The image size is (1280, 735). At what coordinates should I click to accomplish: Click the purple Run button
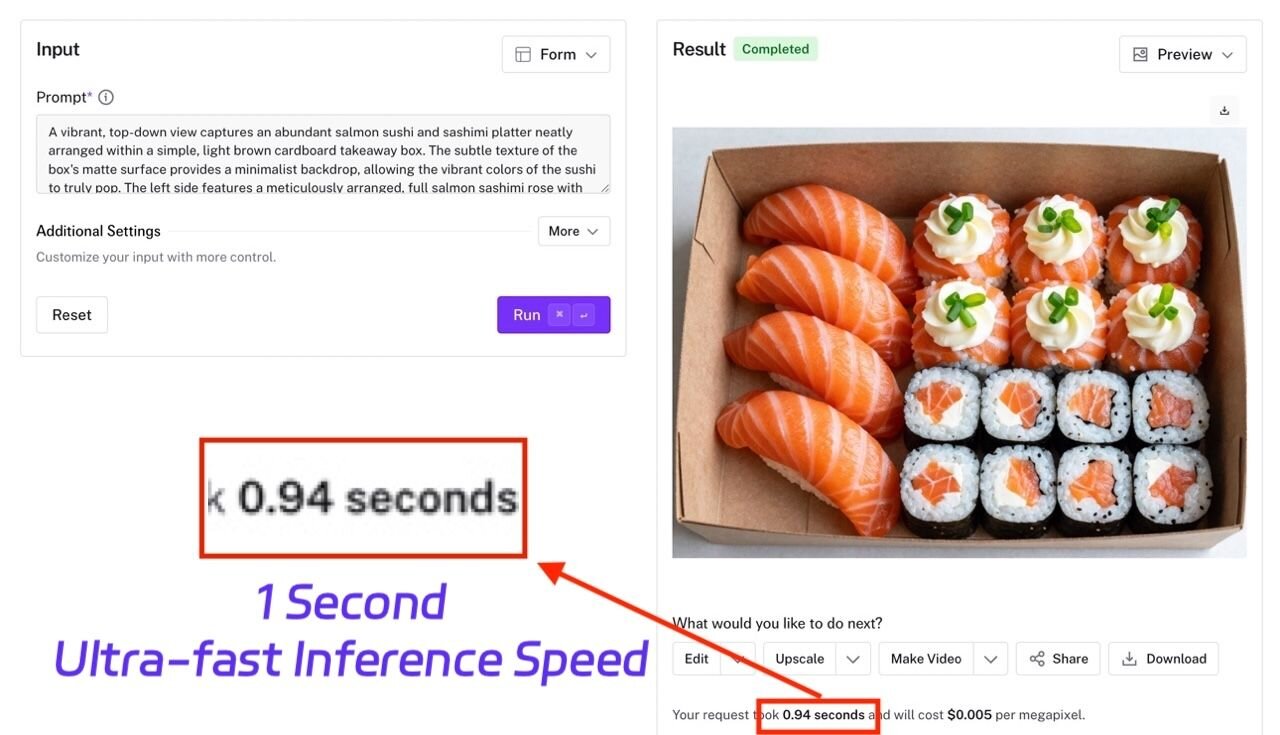(x=554, y=315)
